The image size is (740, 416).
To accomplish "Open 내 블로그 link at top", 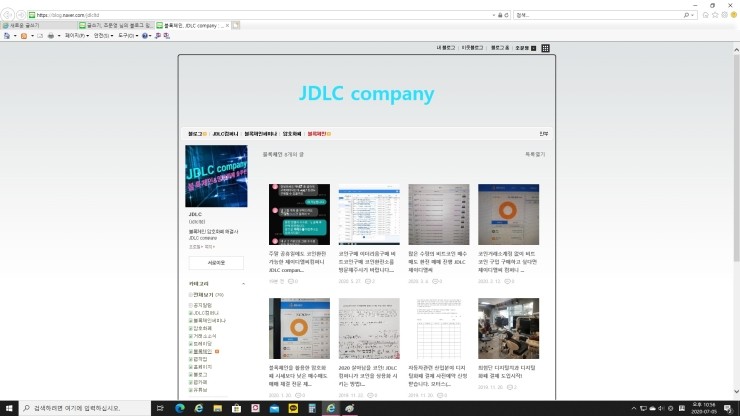I will (x=446, y=48).
